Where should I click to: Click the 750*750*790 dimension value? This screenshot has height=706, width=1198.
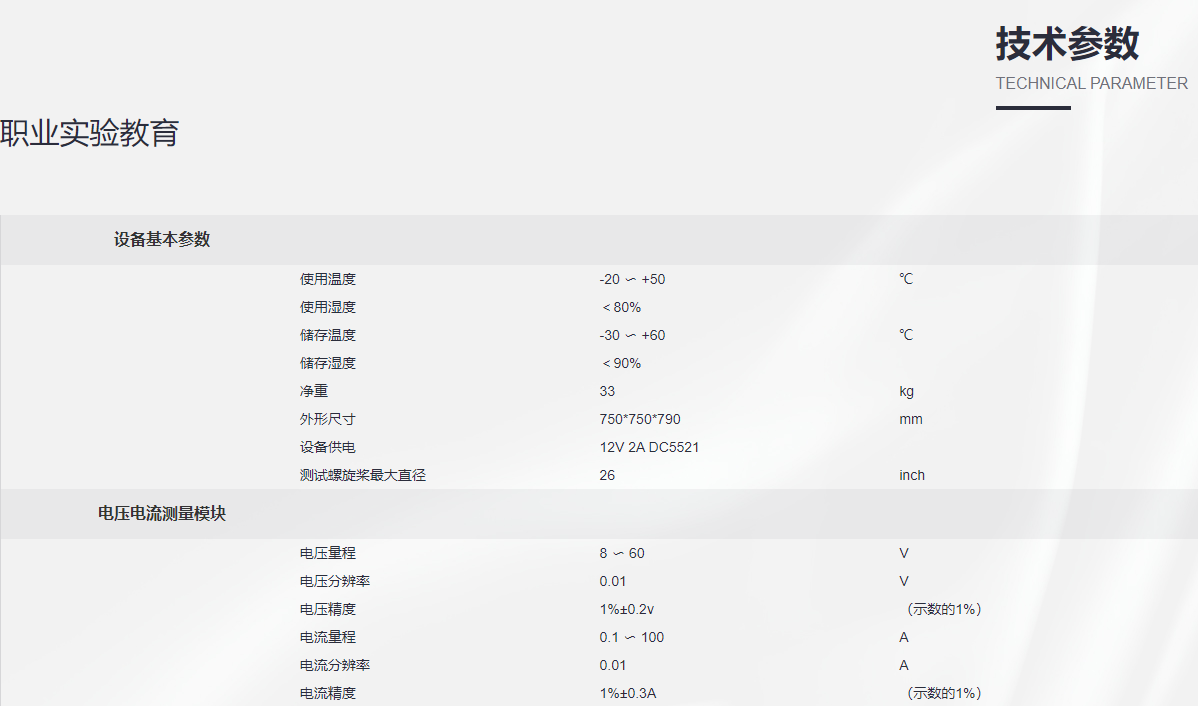pos(640,419)
